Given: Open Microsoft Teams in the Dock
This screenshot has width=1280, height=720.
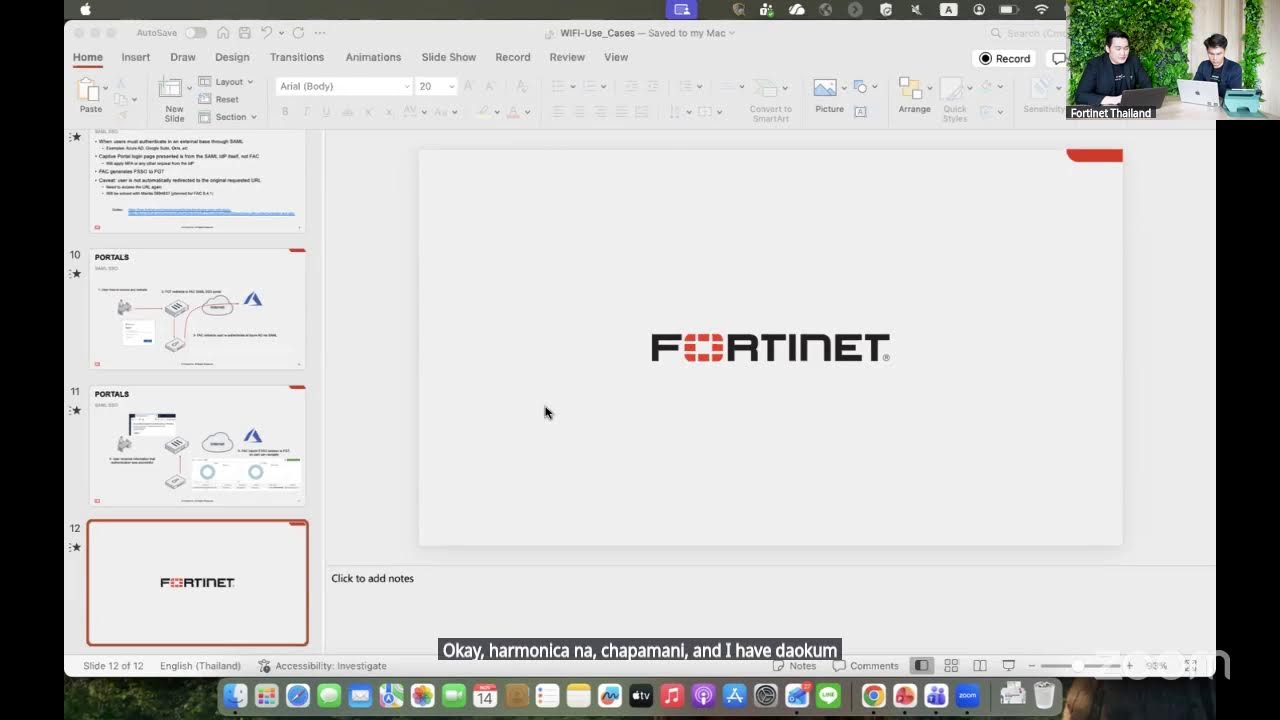Looking at the screenshot, I should tap(936, 695).
